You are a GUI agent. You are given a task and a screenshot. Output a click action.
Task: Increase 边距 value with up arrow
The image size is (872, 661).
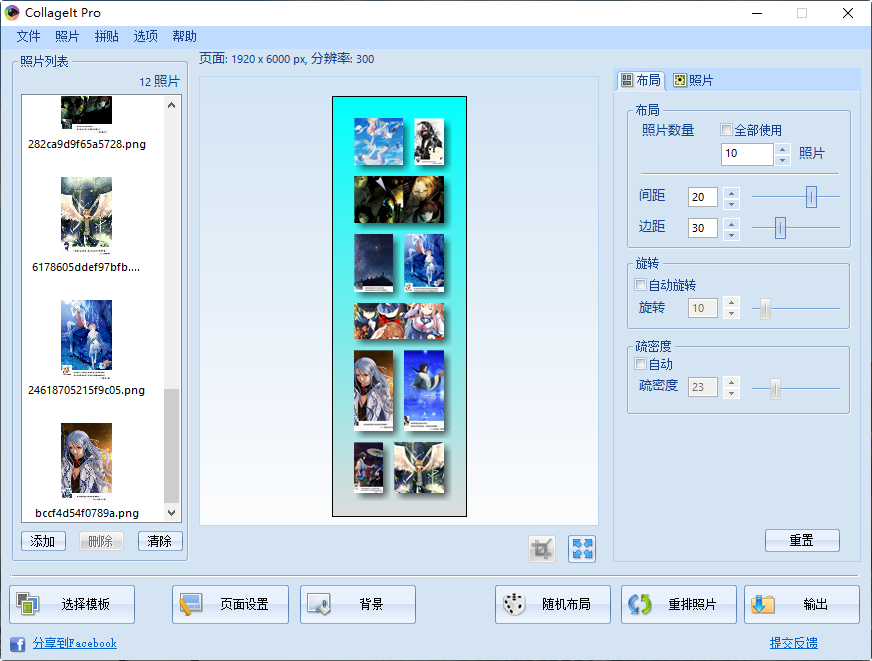pyautogui.click(x=731, y=223)
